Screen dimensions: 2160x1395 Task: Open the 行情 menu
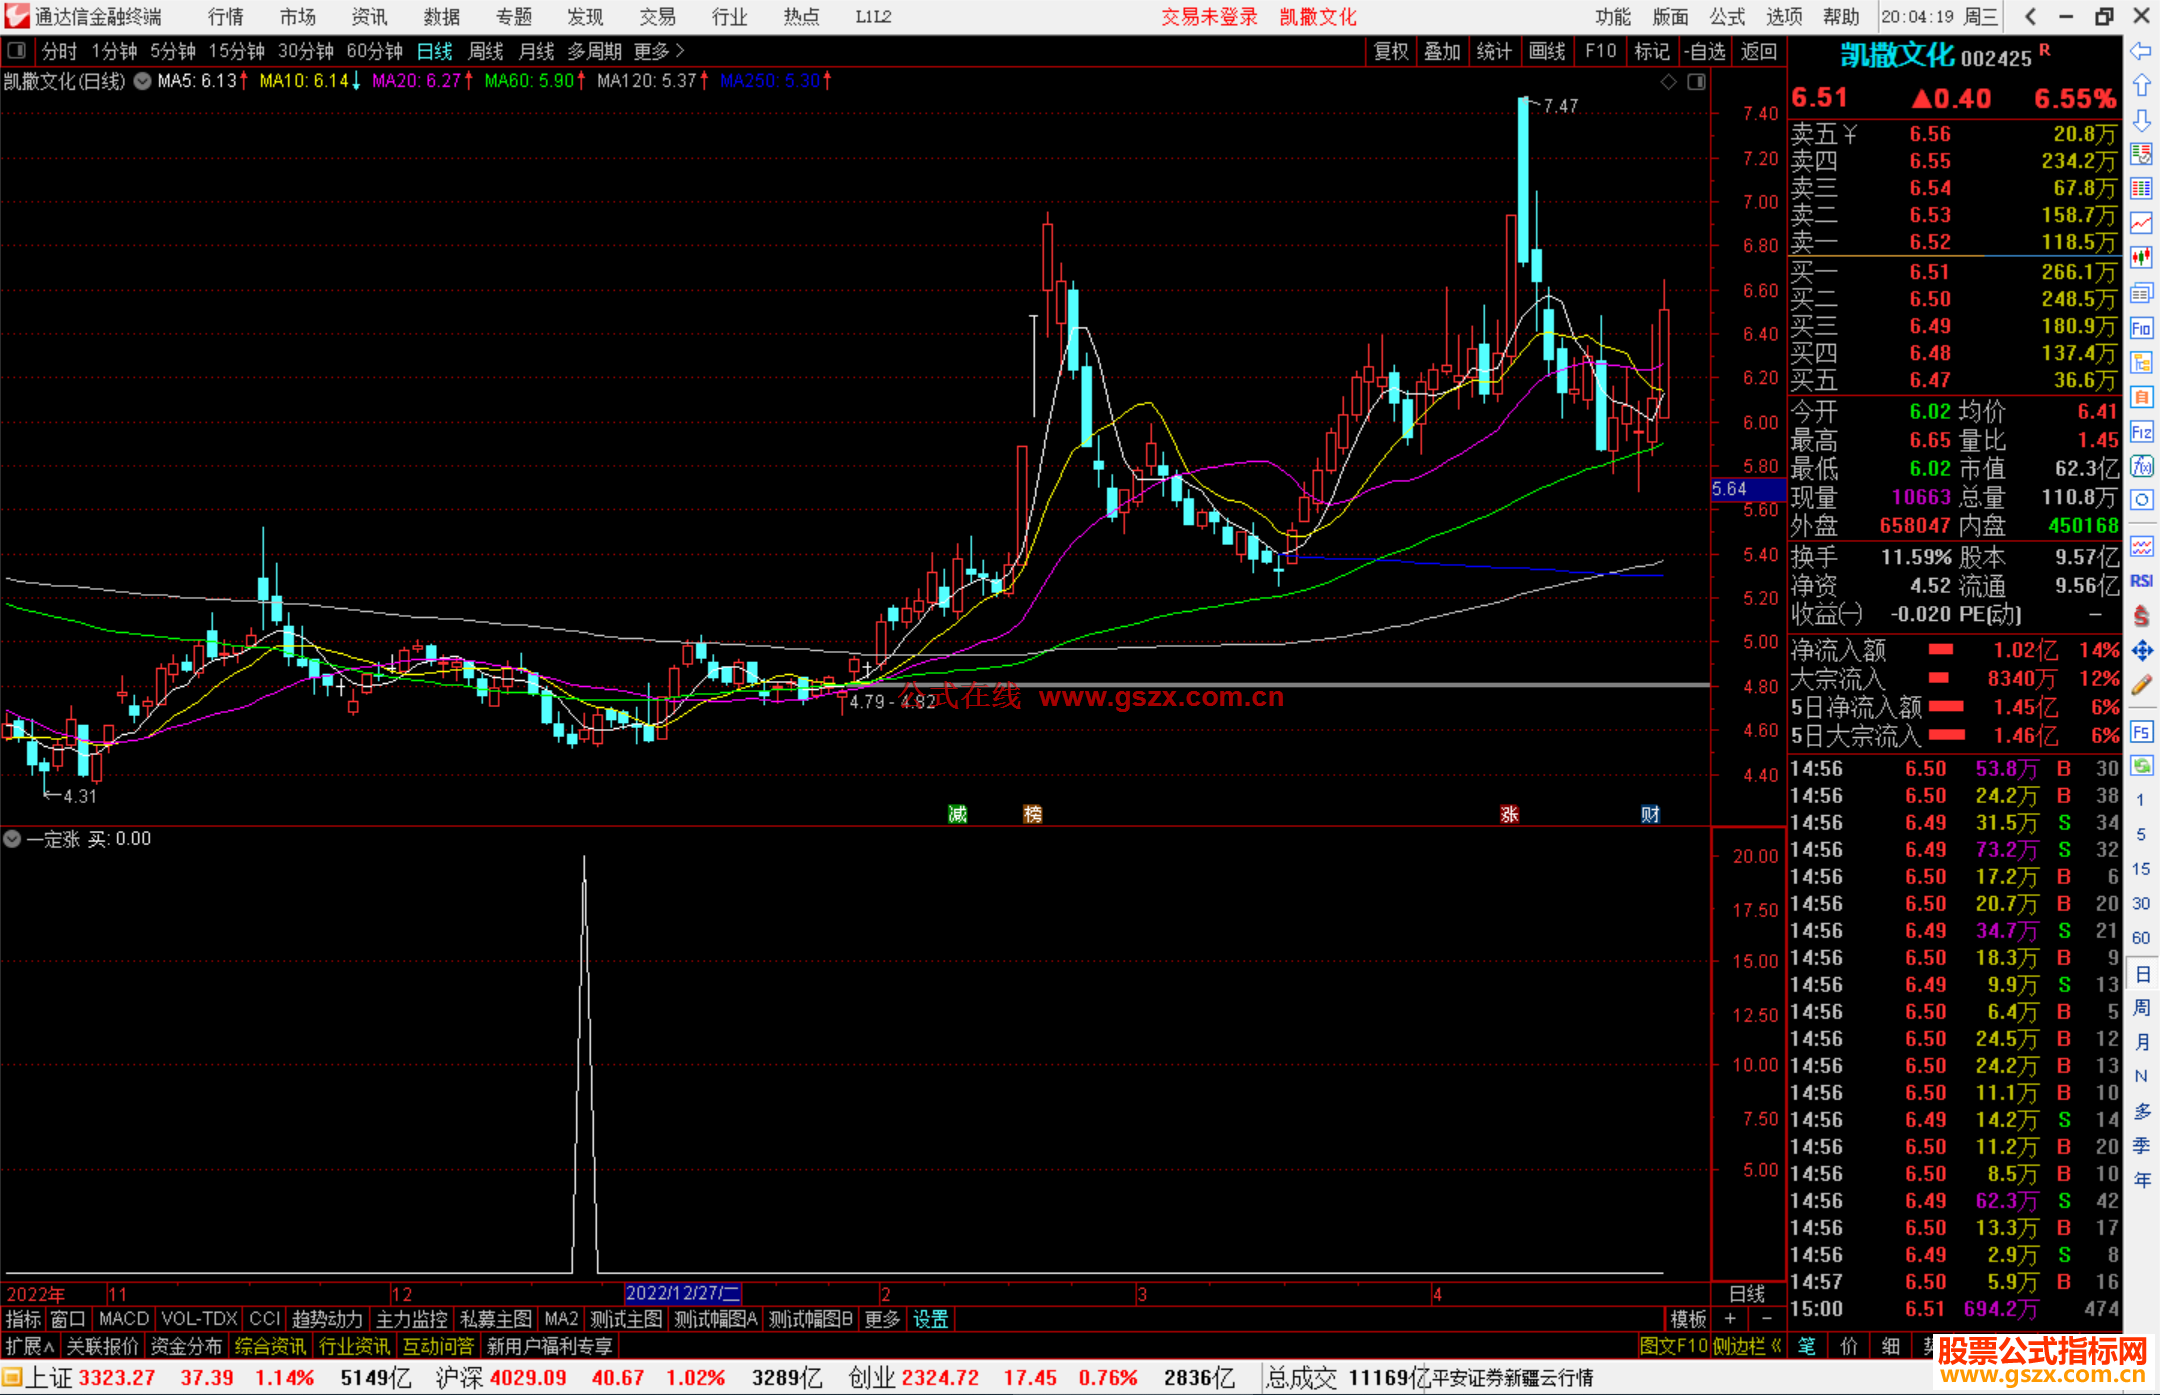pos(226,17)
